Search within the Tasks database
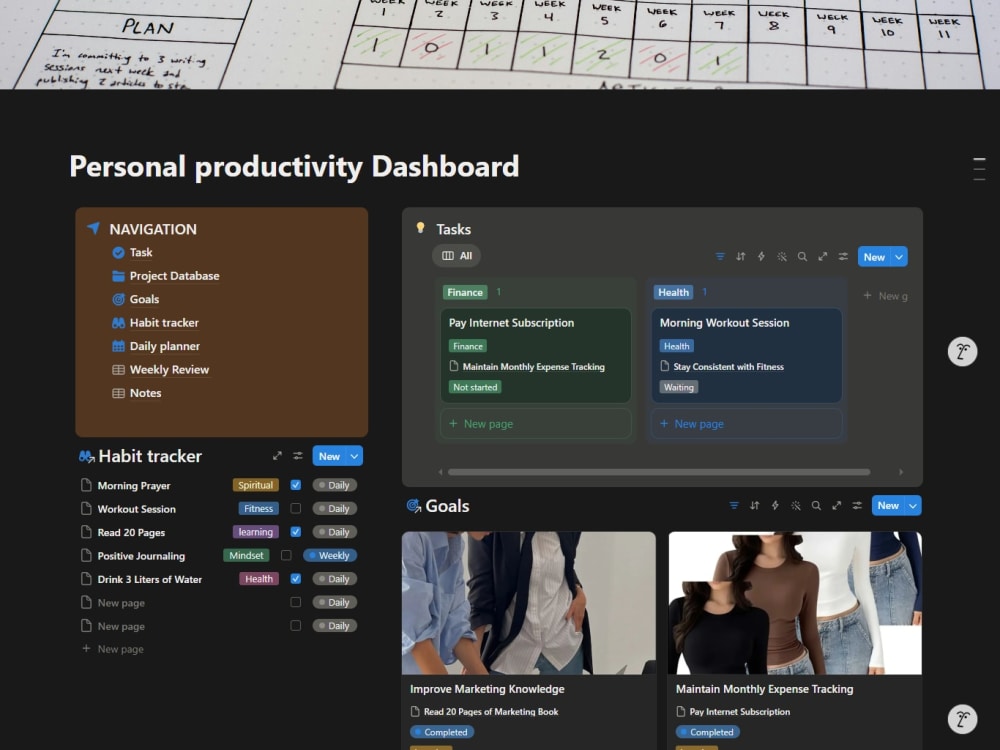The image size is (1000, 750). 802,256
